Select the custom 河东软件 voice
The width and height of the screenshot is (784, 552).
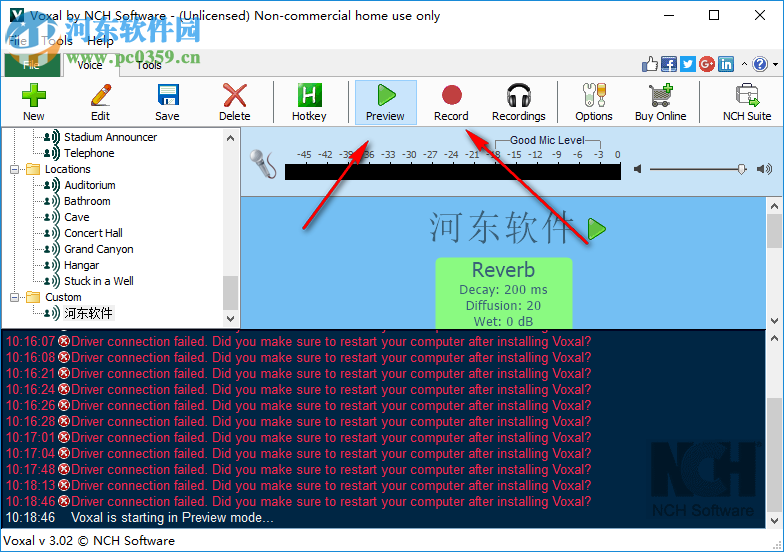click(88, 313)
